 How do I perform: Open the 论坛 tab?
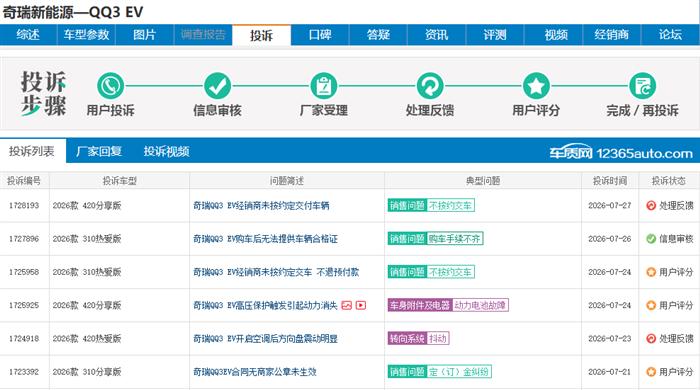[670, 35]
